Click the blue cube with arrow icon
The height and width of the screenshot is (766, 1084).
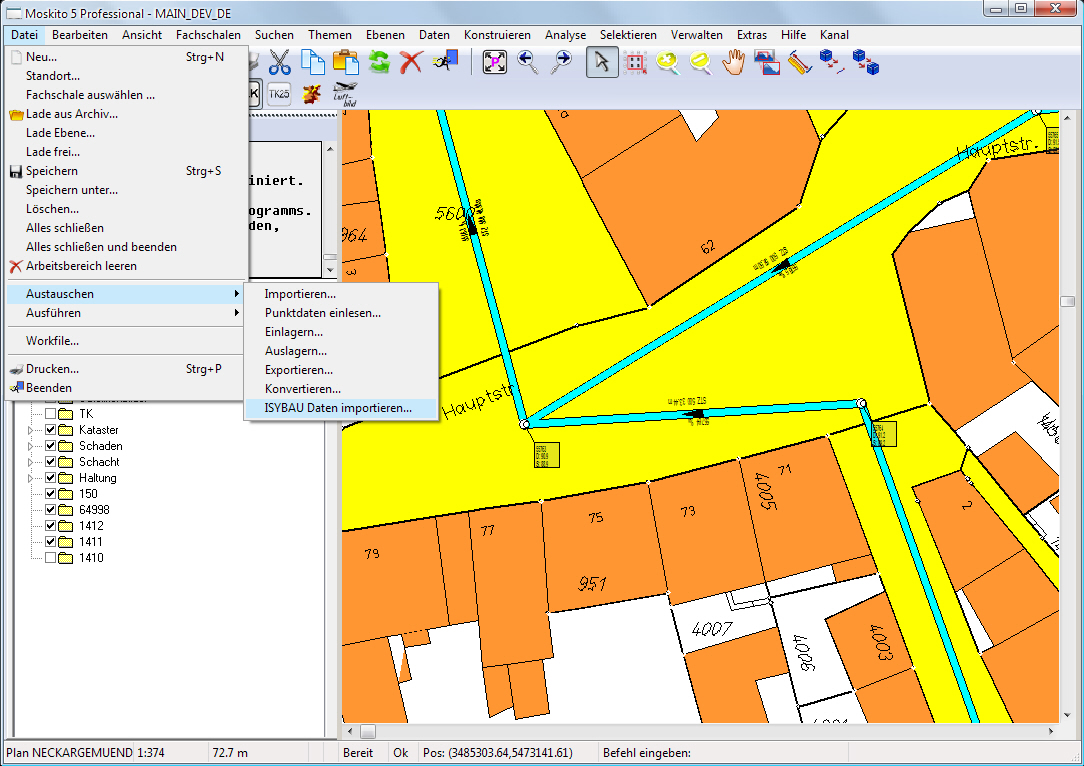832,62
